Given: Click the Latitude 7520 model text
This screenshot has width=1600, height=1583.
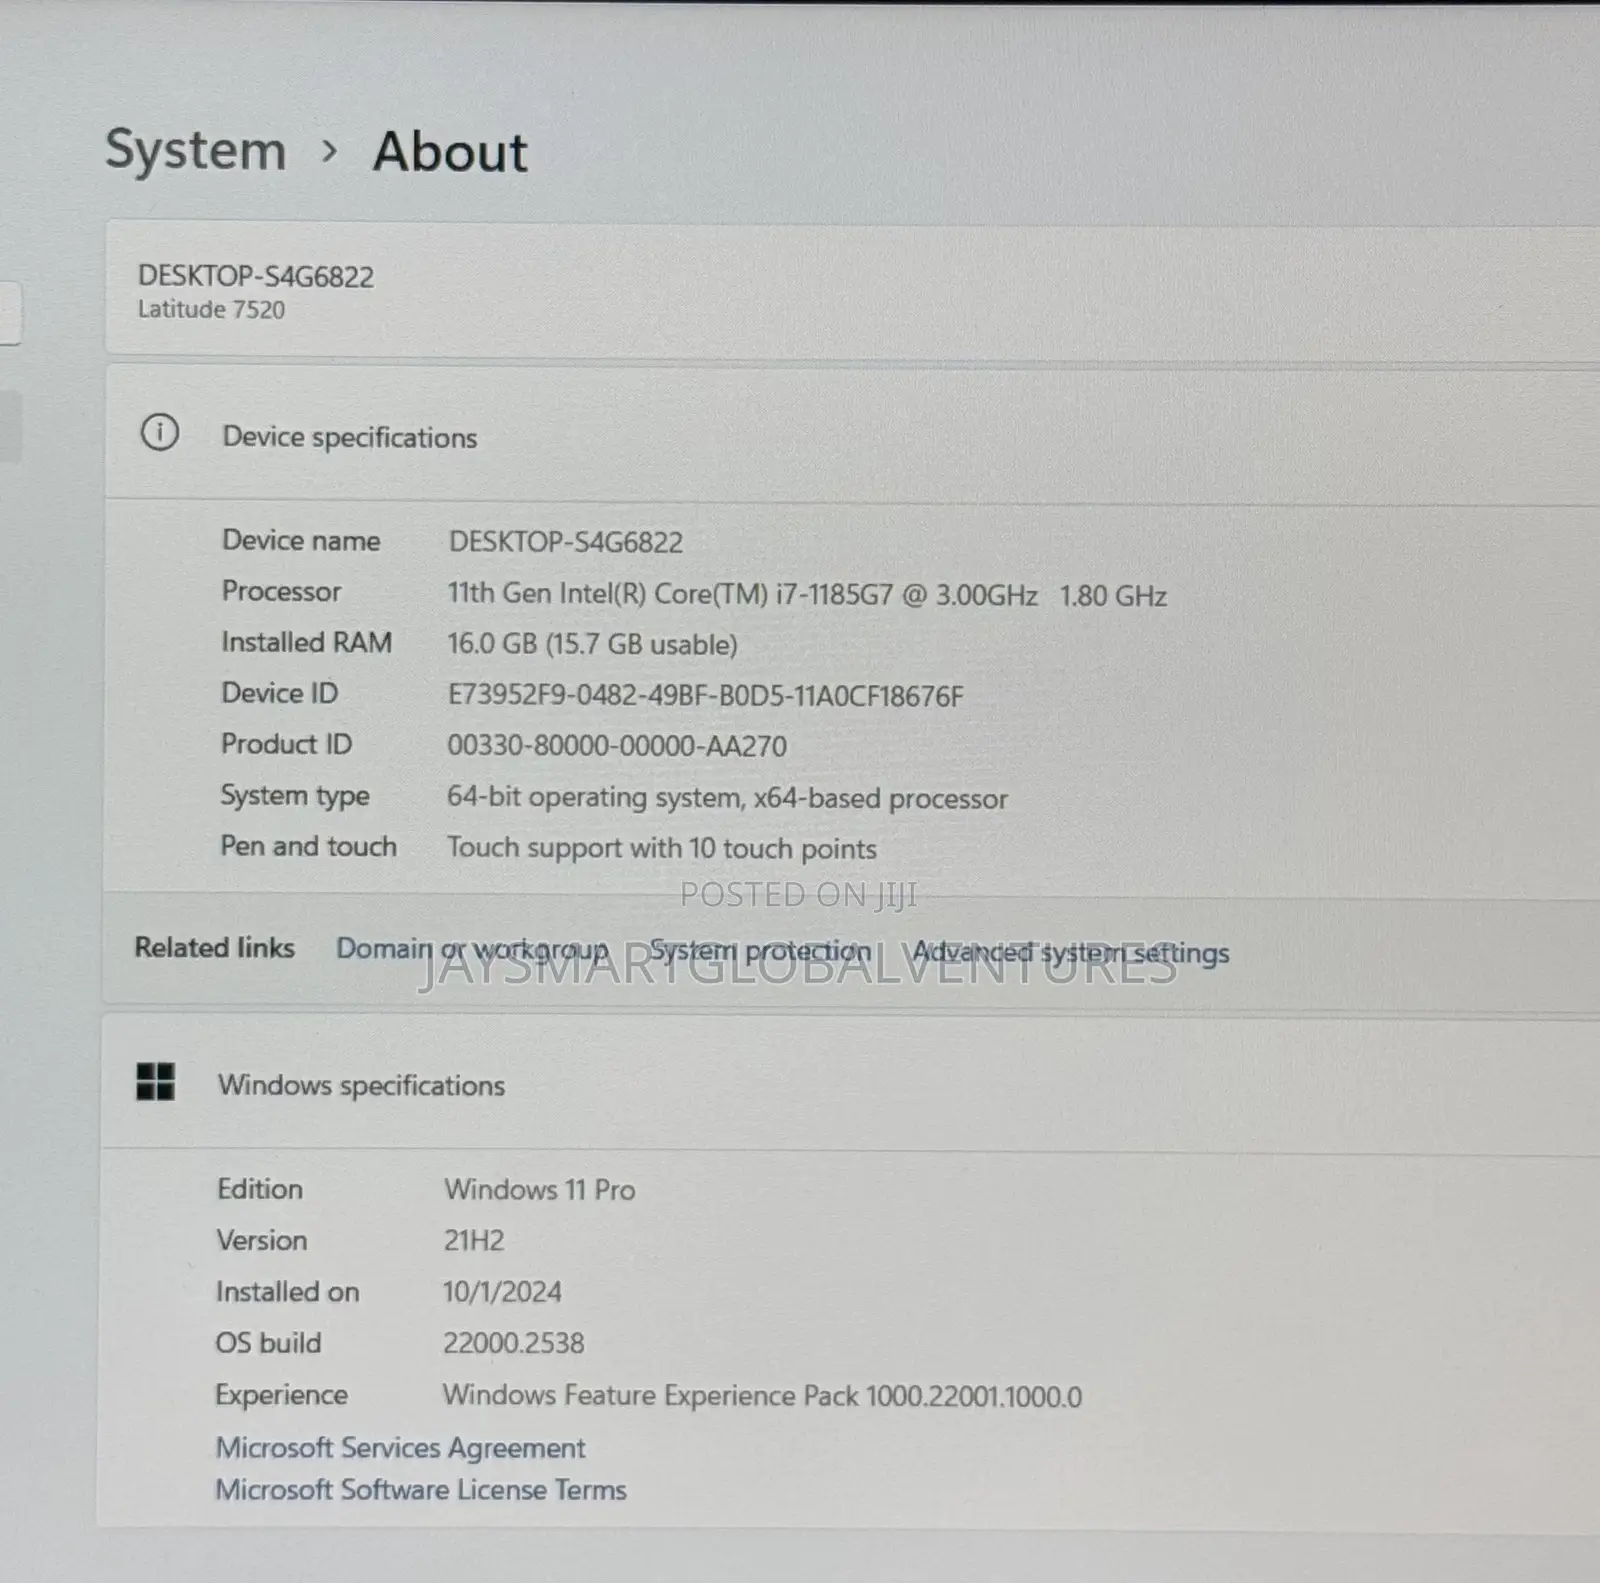Looking at the screenshot, I should coord(211,310).
